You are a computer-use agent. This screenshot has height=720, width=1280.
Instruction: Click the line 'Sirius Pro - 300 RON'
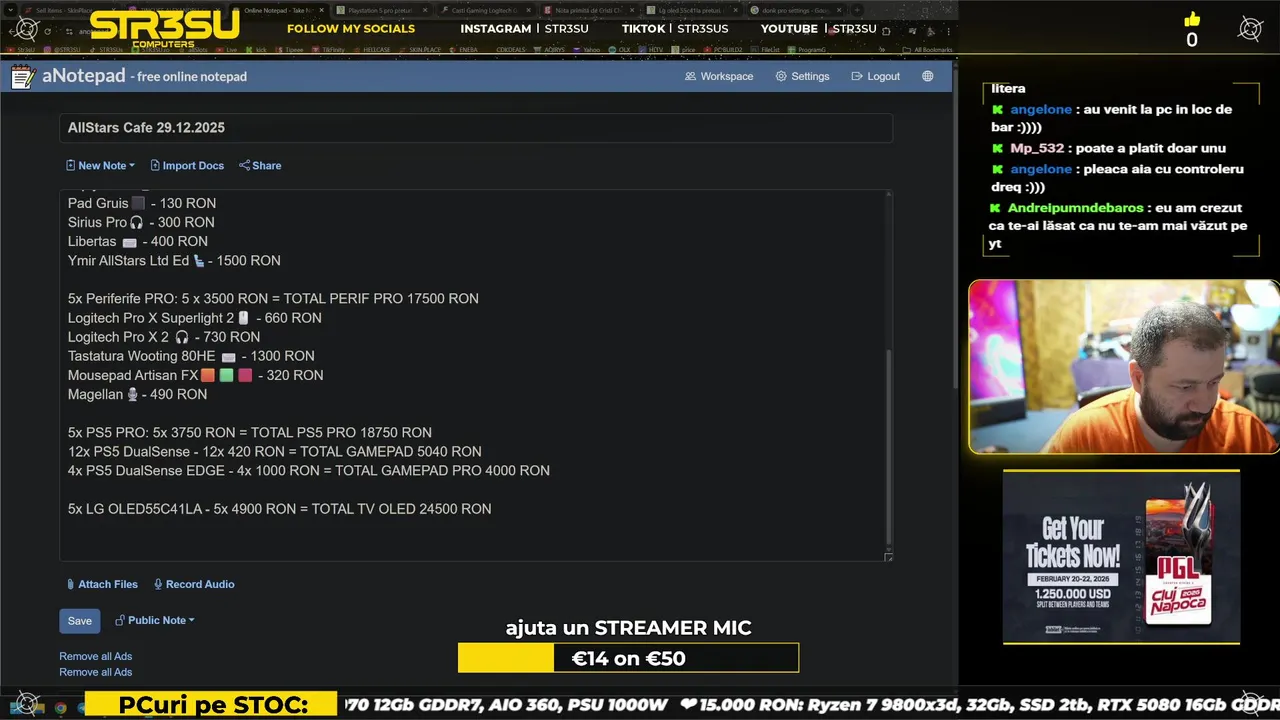pos(141,222)
